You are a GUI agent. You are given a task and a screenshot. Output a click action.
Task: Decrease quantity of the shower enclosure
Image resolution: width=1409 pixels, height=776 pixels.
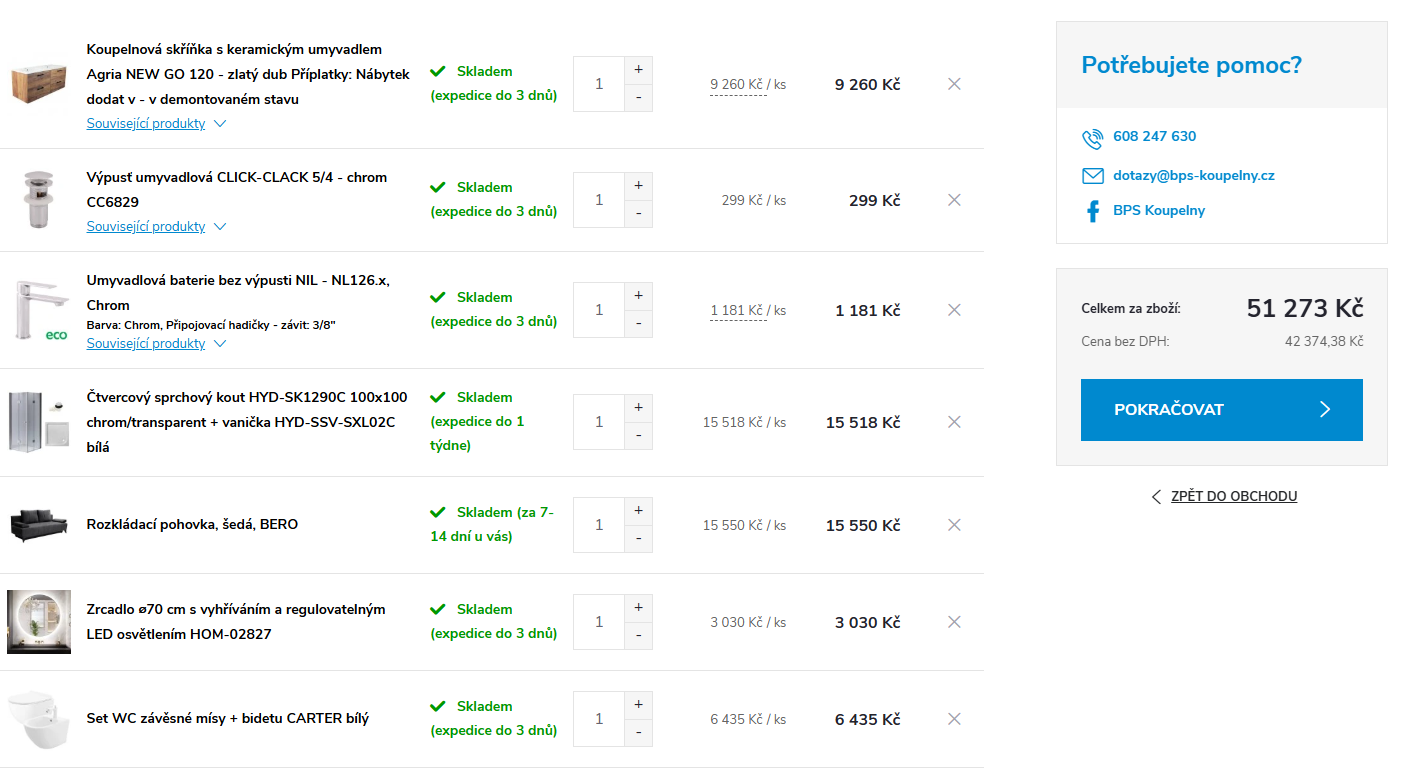point(638,436)
